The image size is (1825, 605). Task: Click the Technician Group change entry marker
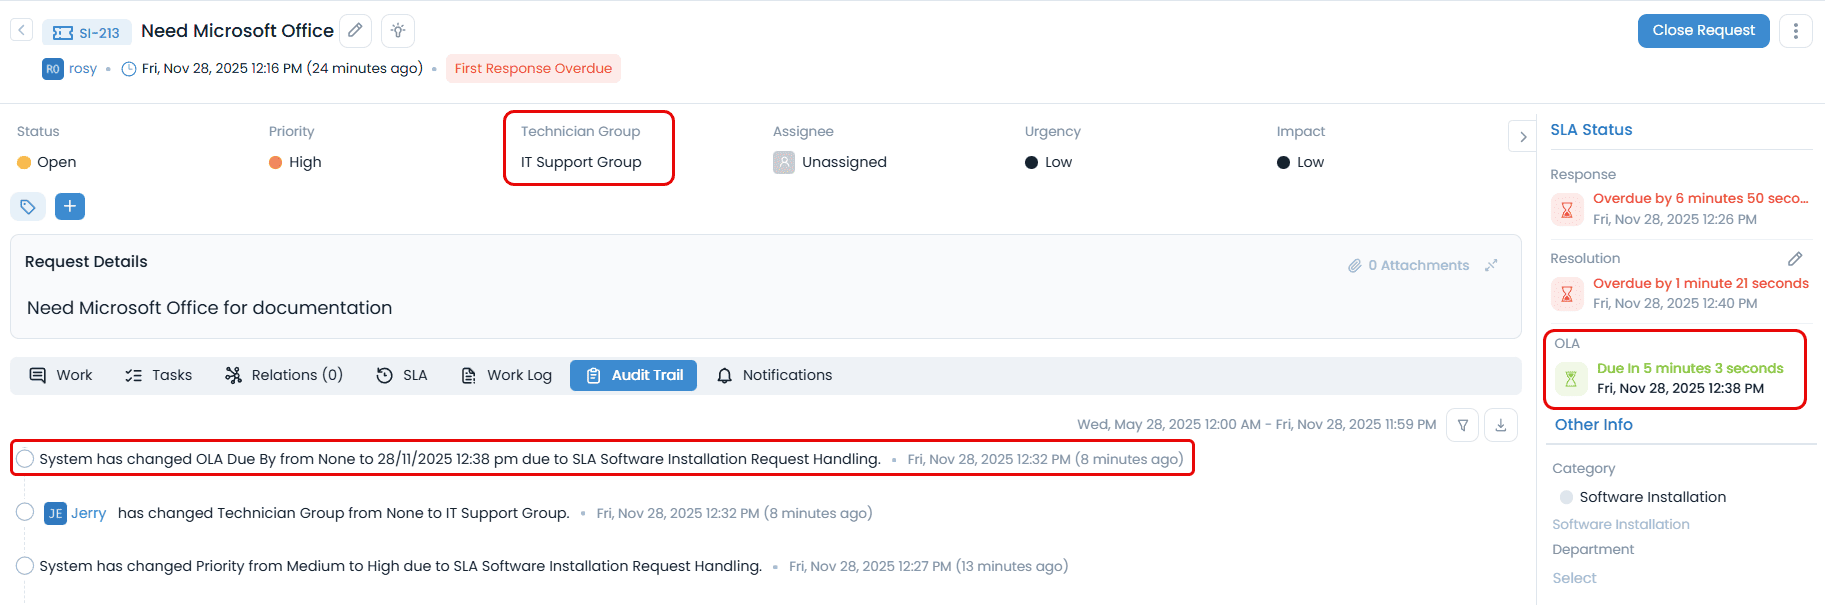25,512
